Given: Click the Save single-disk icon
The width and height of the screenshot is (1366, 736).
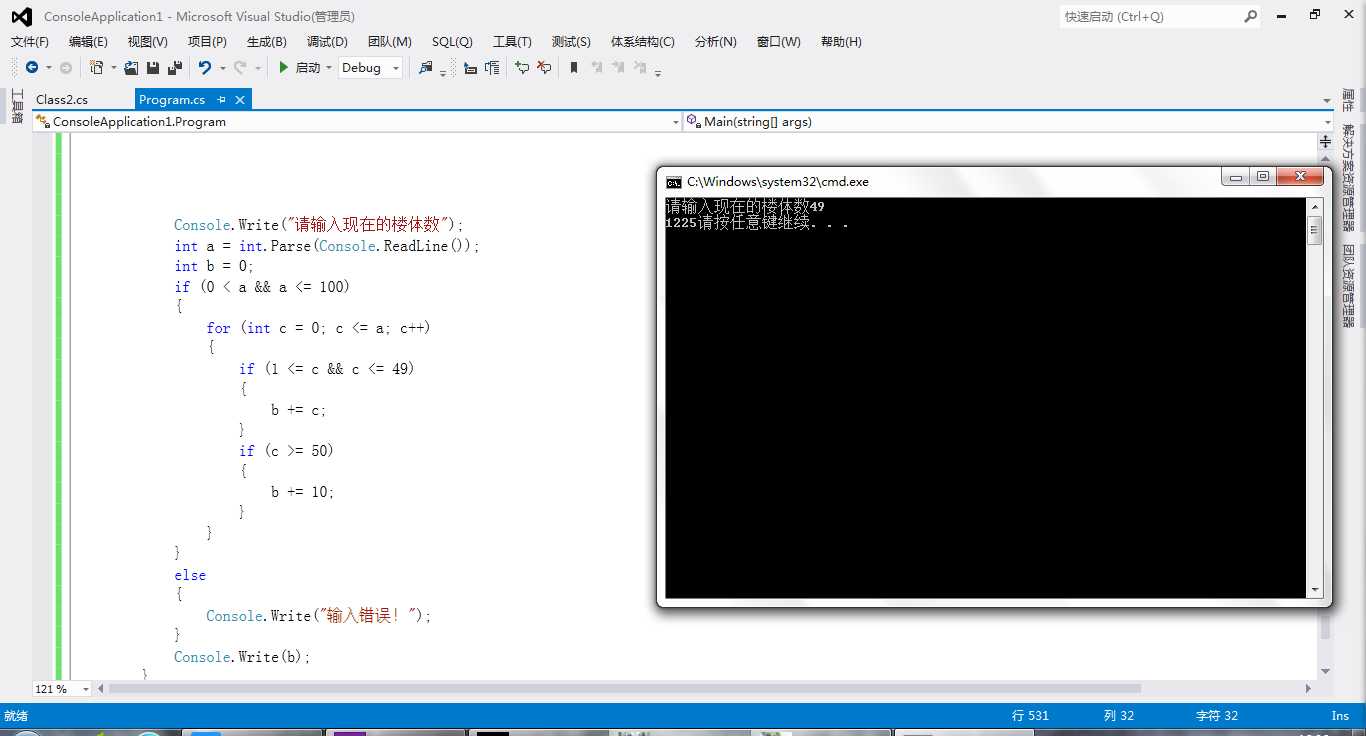Looking at the screenshot, I should [x=153, y=67].
